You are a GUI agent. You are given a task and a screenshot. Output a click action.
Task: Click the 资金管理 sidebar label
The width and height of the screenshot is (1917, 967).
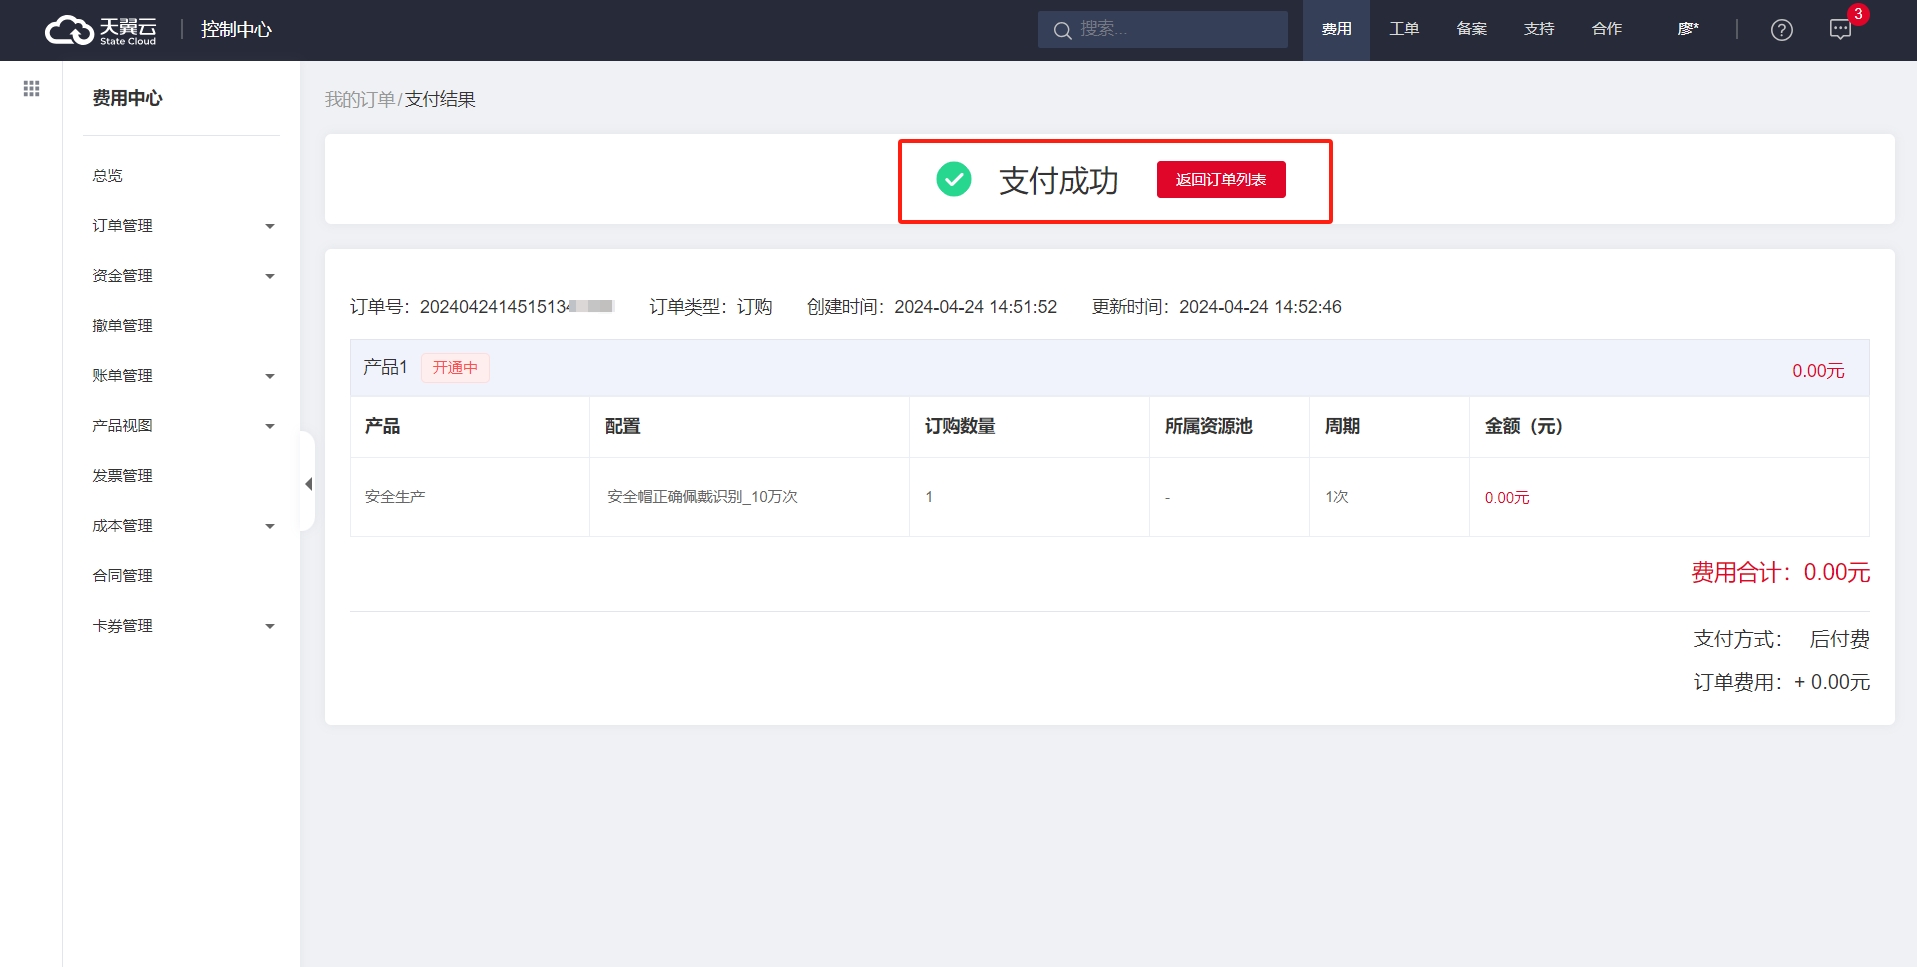pyautogui.click(x=123, y=275)
